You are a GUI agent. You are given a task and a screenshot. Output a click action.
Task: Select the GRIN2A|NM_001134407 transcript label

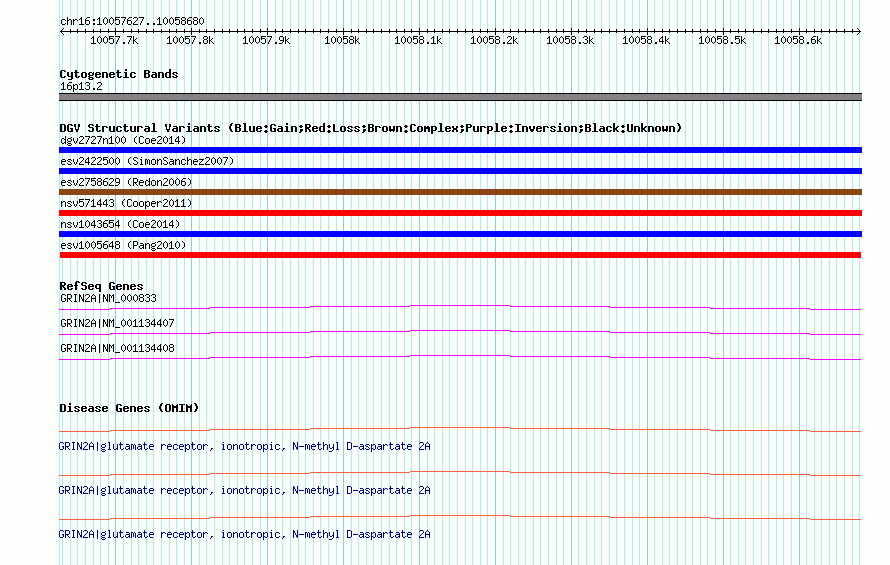(117, 323)
